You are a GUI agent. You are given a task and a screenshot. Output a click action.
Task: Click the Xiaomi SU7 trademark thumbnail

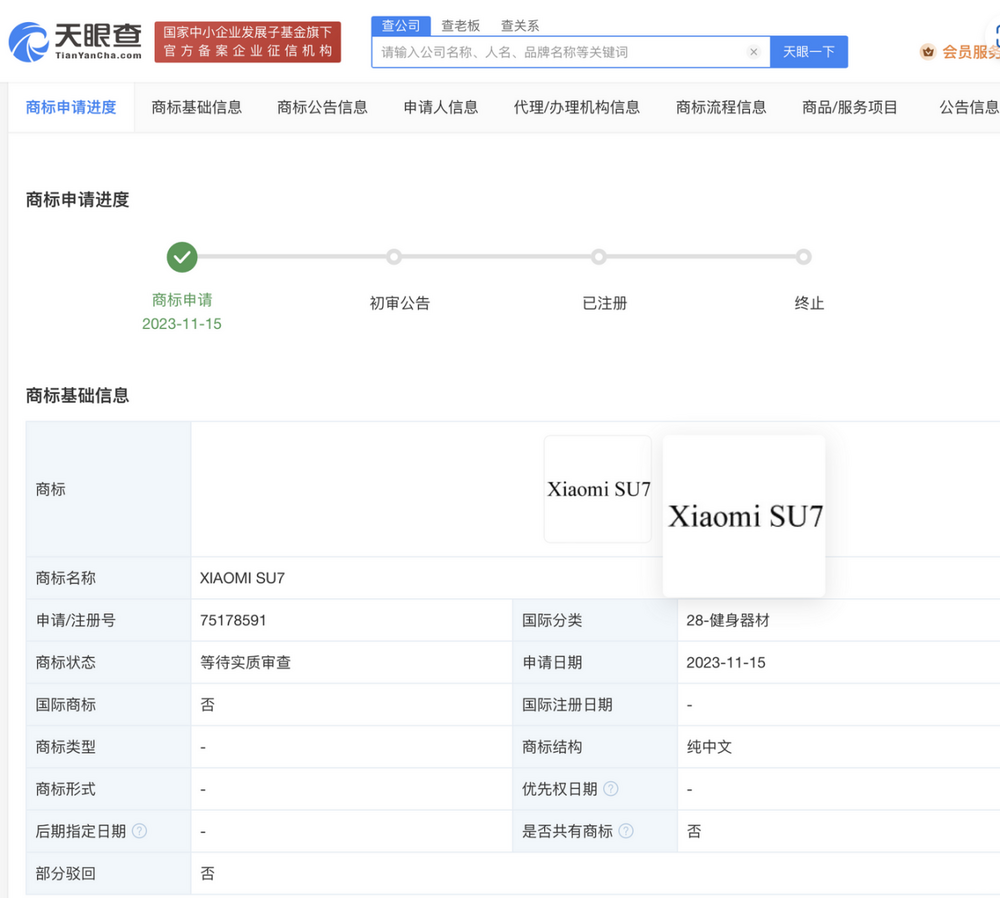pyautogui.click(x=597, y=489)
